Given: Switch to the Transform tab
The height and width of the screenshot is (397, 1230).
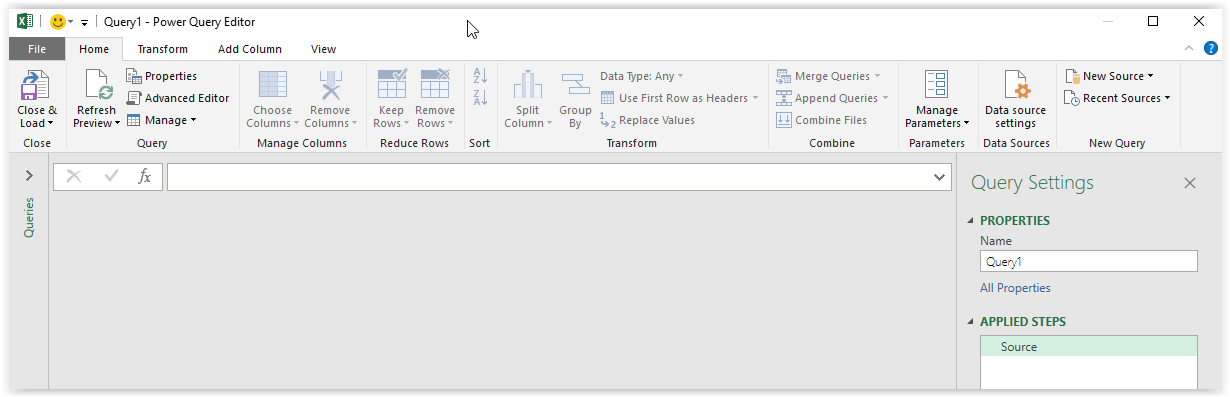Looking at the screenshot, I should click(x=162, y=49).
